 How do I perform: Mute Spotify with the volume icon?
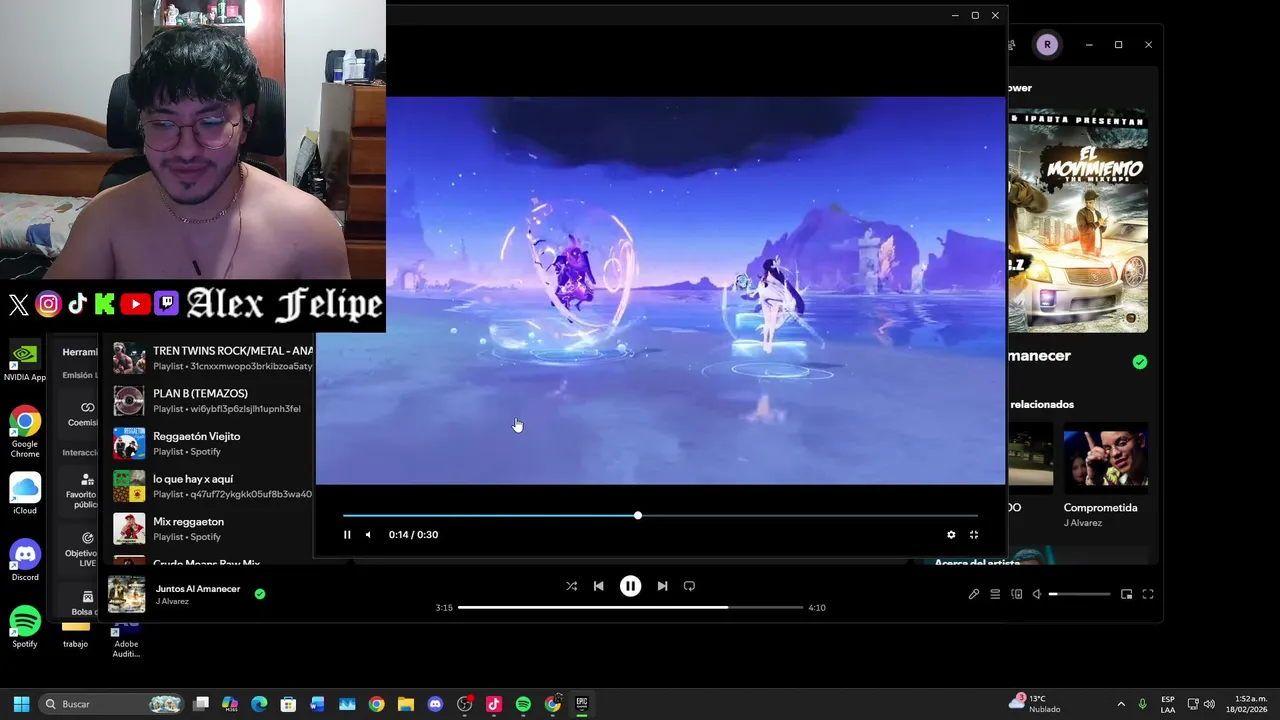click(x=1037, y=594)
